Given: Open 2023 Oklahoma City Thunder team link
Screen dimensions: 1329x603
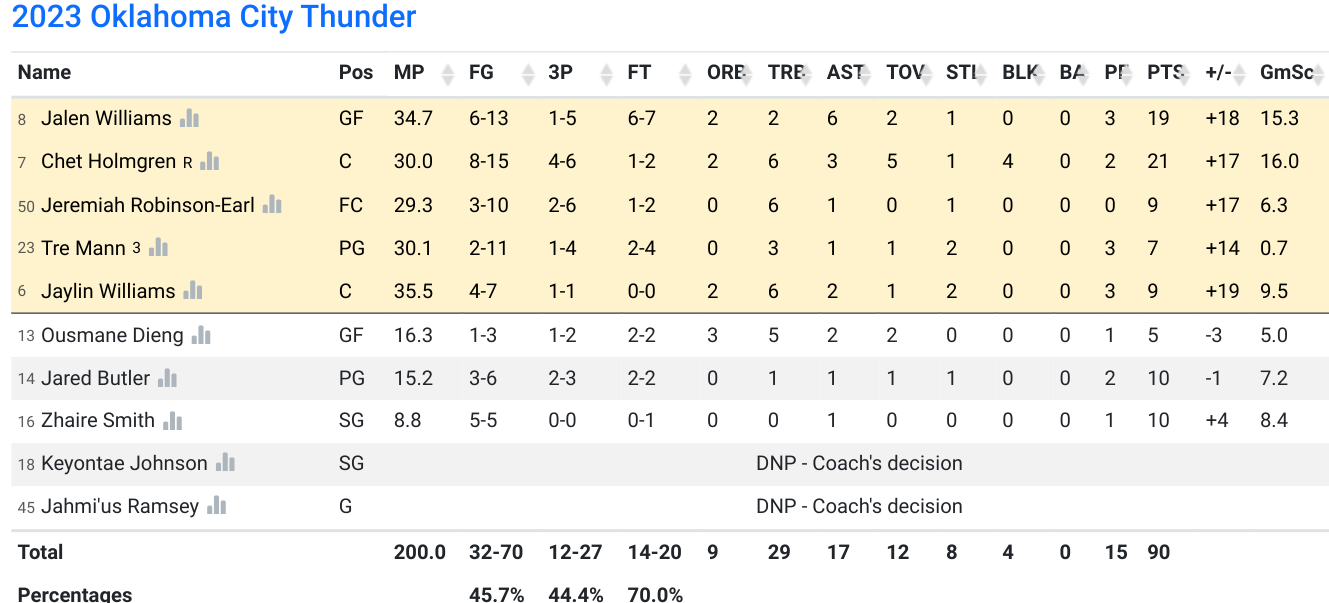Looking at the screenshot, I should (x=214, y=17).
